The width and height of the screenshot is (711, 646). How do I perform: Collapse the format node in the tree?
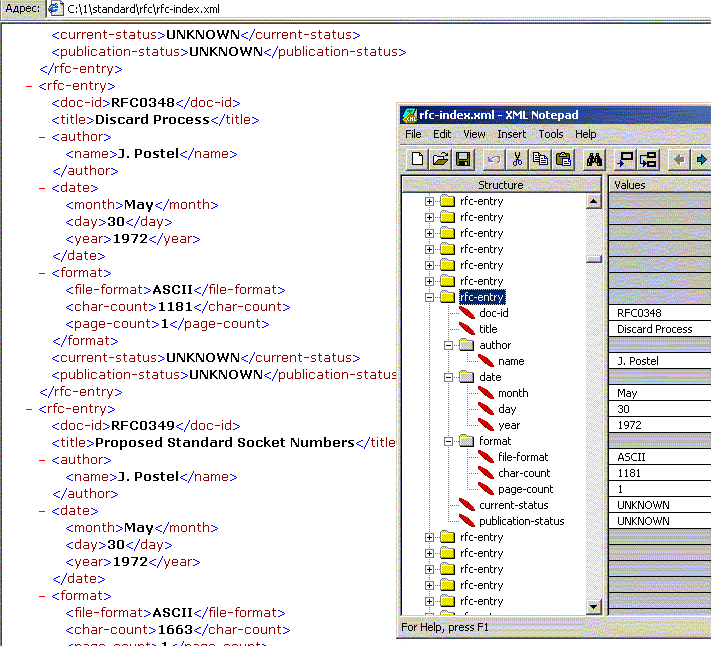(x=448, y=441)
